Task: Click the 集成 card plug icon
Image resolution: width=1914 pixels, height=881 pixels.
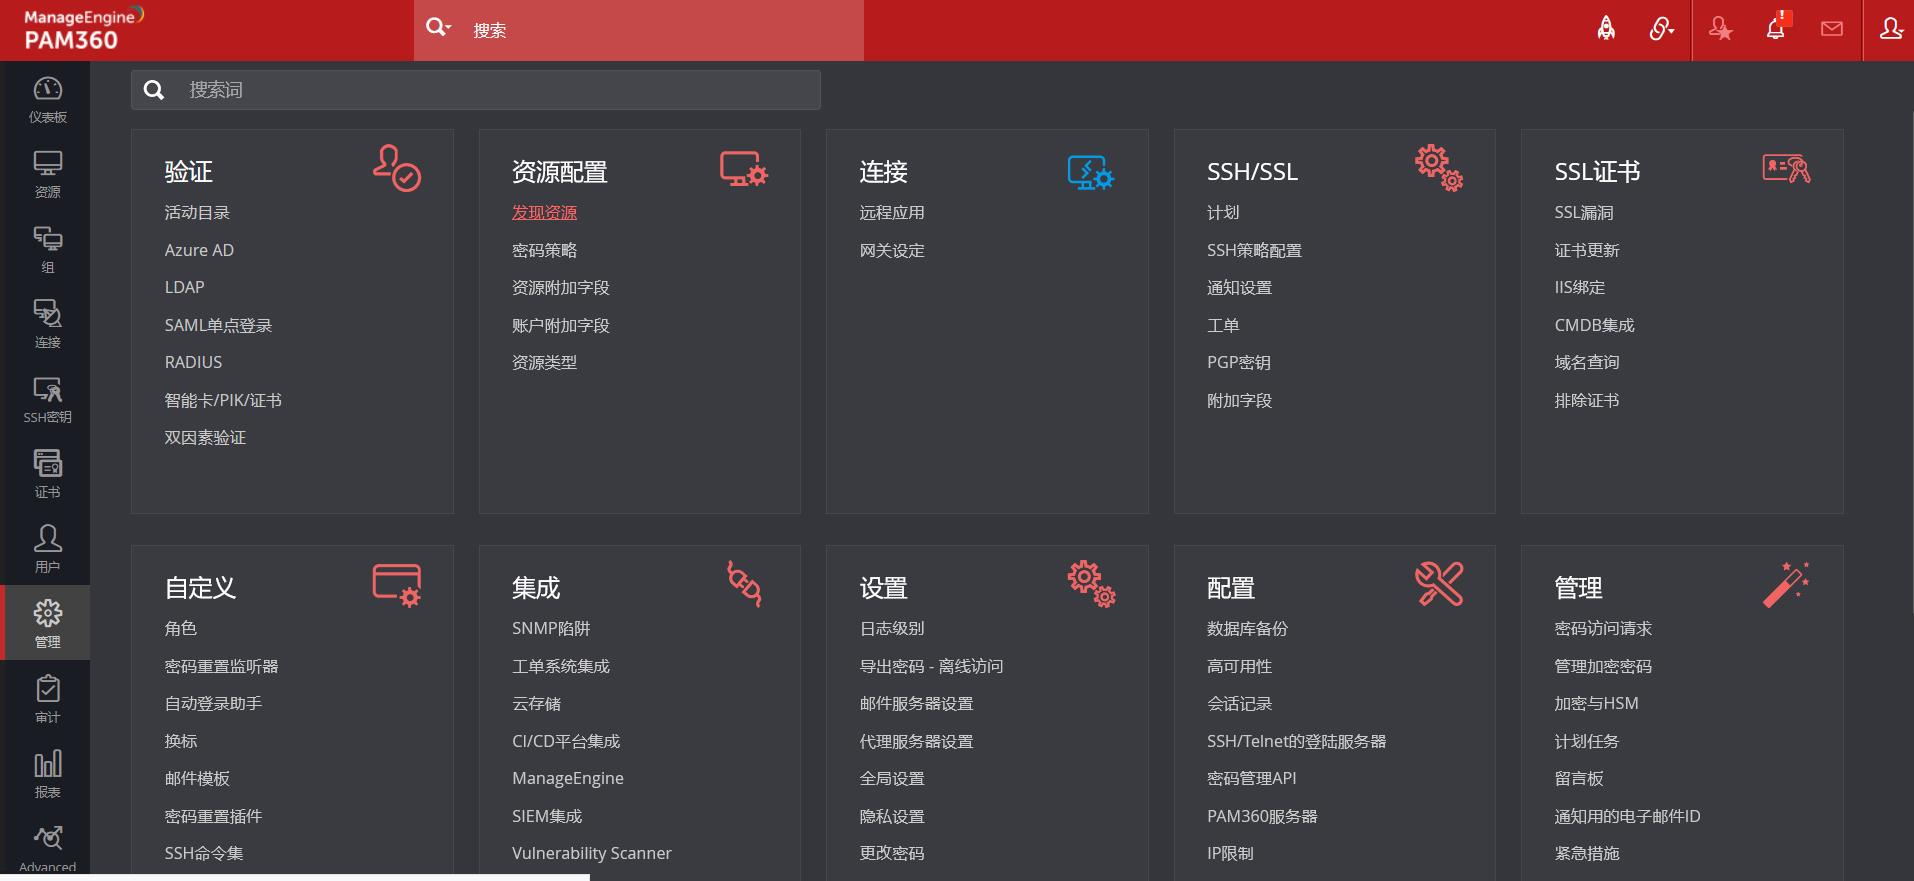Action: 744,584
